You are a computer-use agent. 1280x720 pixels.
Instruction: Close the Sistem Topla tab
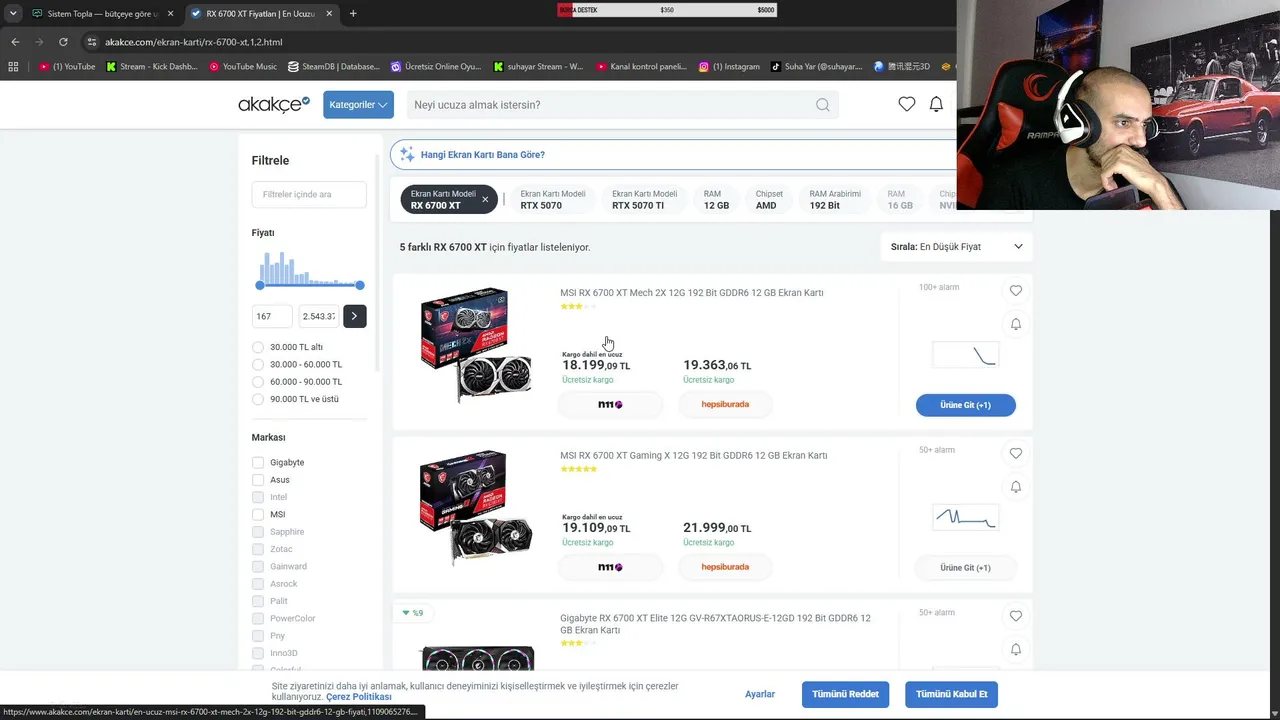click(x=171, y=13)
